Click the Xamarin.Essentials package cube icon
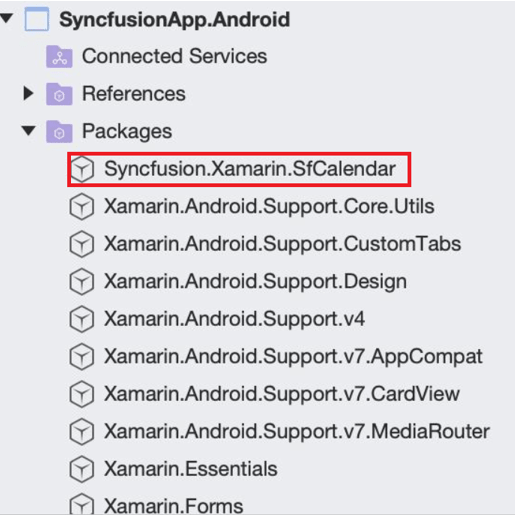 (82, 469)
